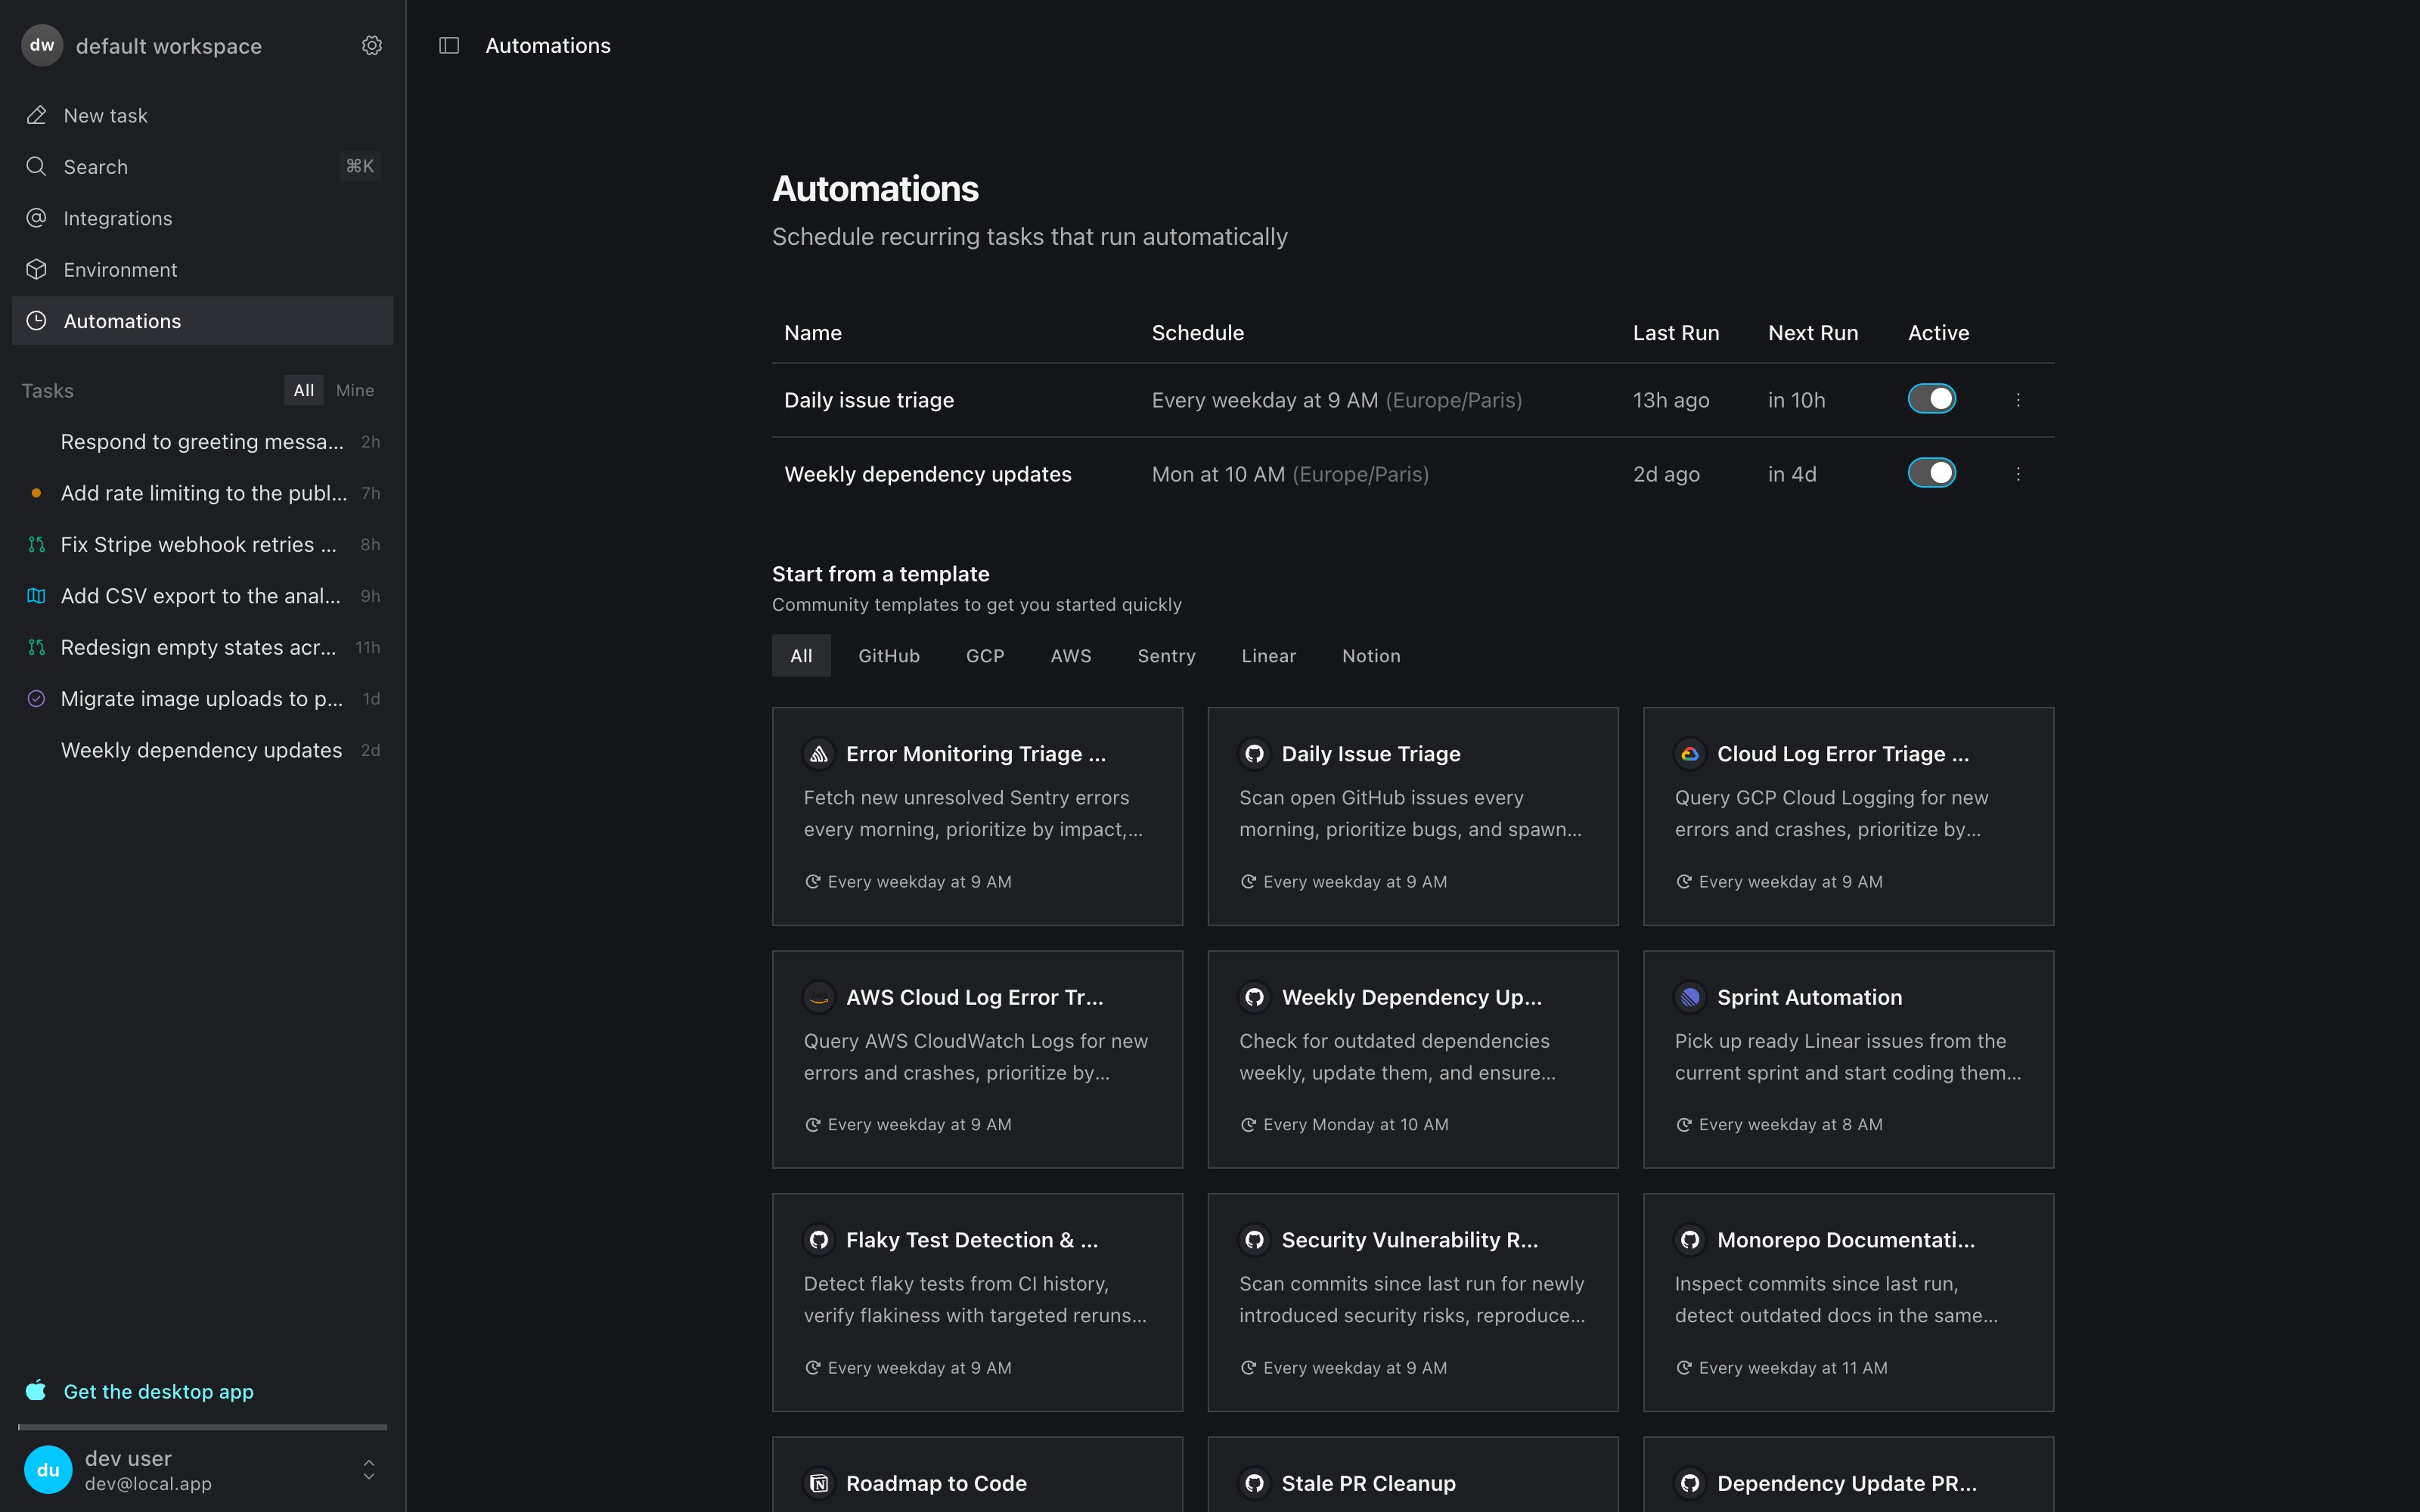Click the Sentry icon on Error Monitoring Triage
2420x1512 pixels.
click(x=819, y=754)
